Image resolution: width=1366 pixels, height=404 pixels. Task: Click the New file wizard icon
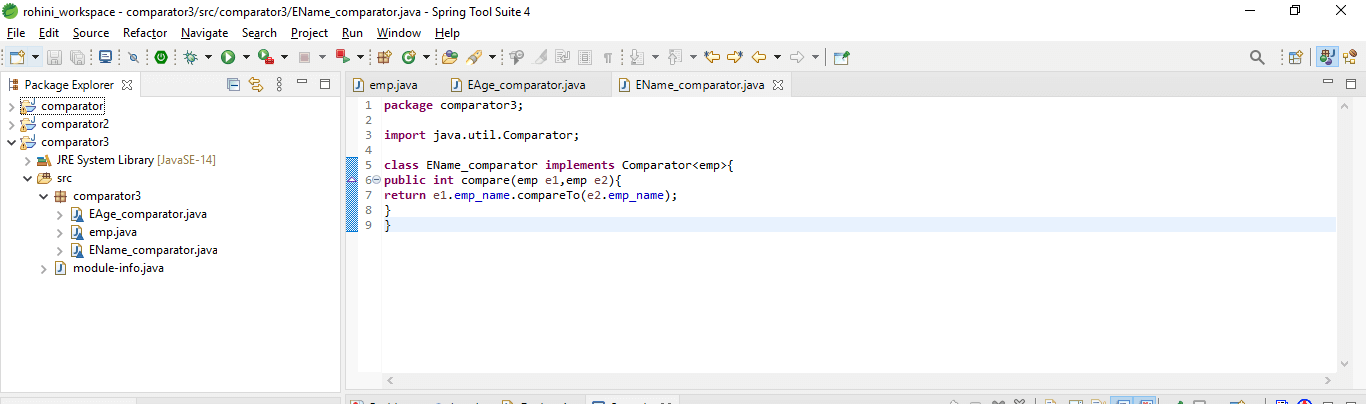click(17, 57)
